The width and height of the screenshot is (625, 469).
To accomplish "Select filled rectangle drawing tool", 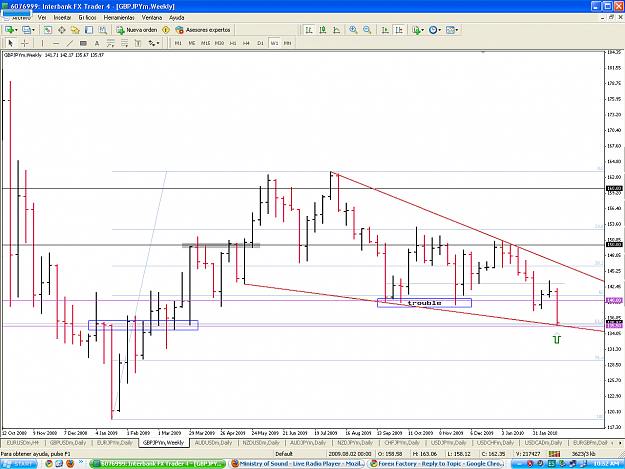I will [83, 43].
